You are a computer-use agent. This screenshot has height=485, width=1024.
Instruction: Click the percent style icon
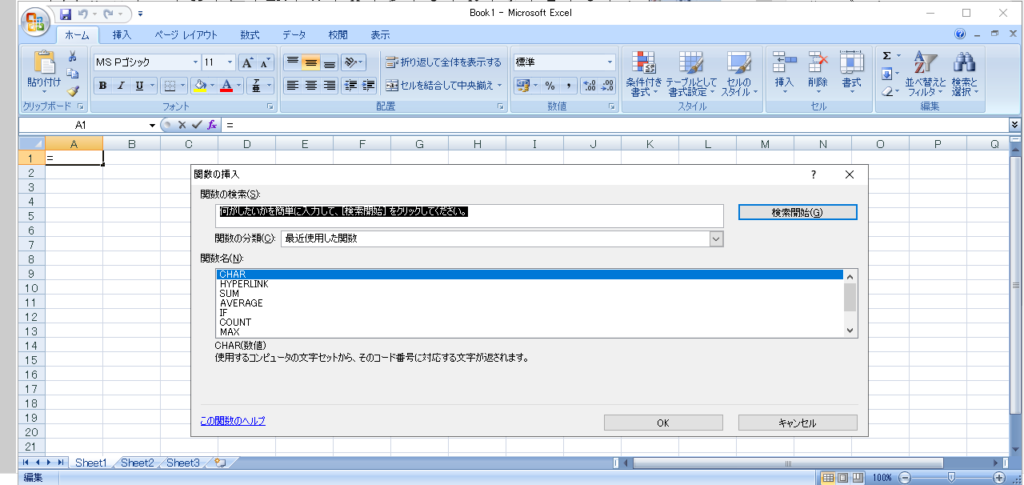tap(550, 86)
